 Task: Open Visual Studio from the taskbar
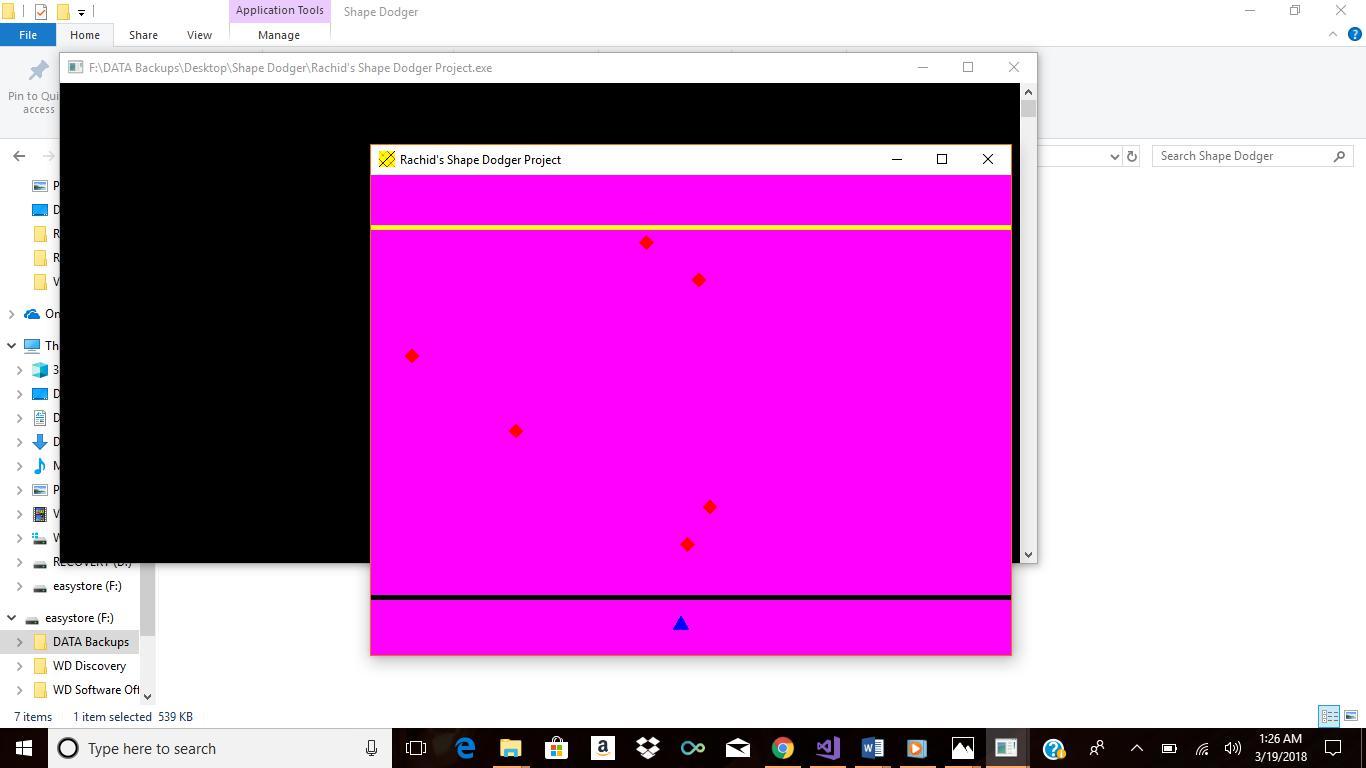coord(827,748)
